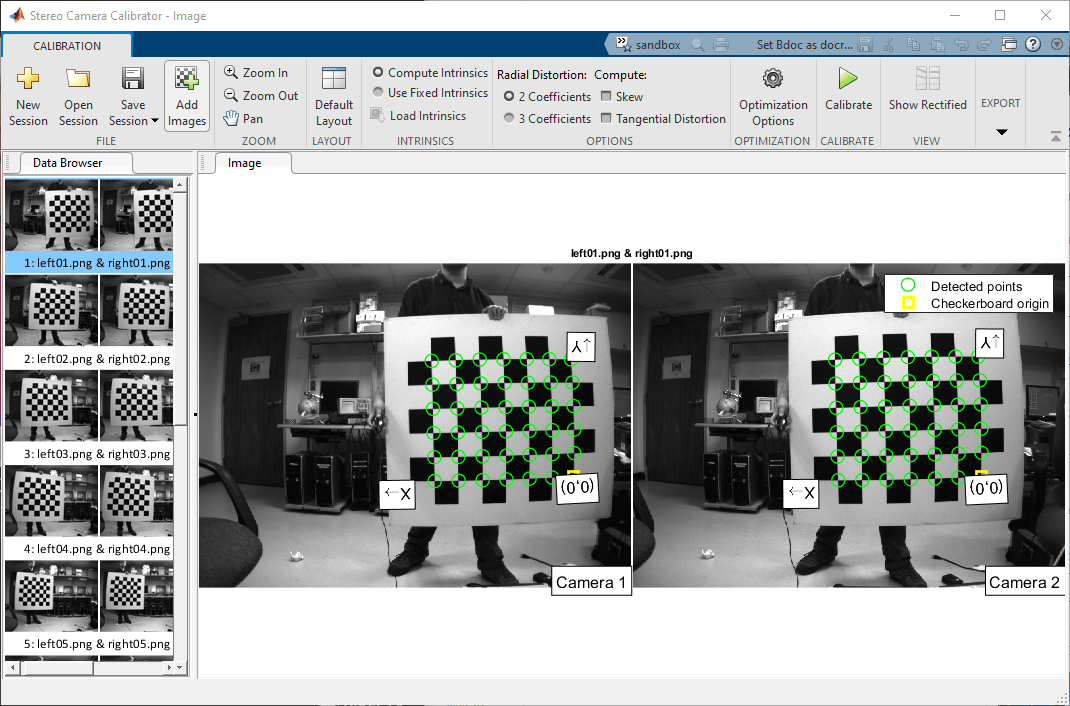The height and width of the screenshot is (706, 1070).
Task: Start a New Session
Action: 28,96
